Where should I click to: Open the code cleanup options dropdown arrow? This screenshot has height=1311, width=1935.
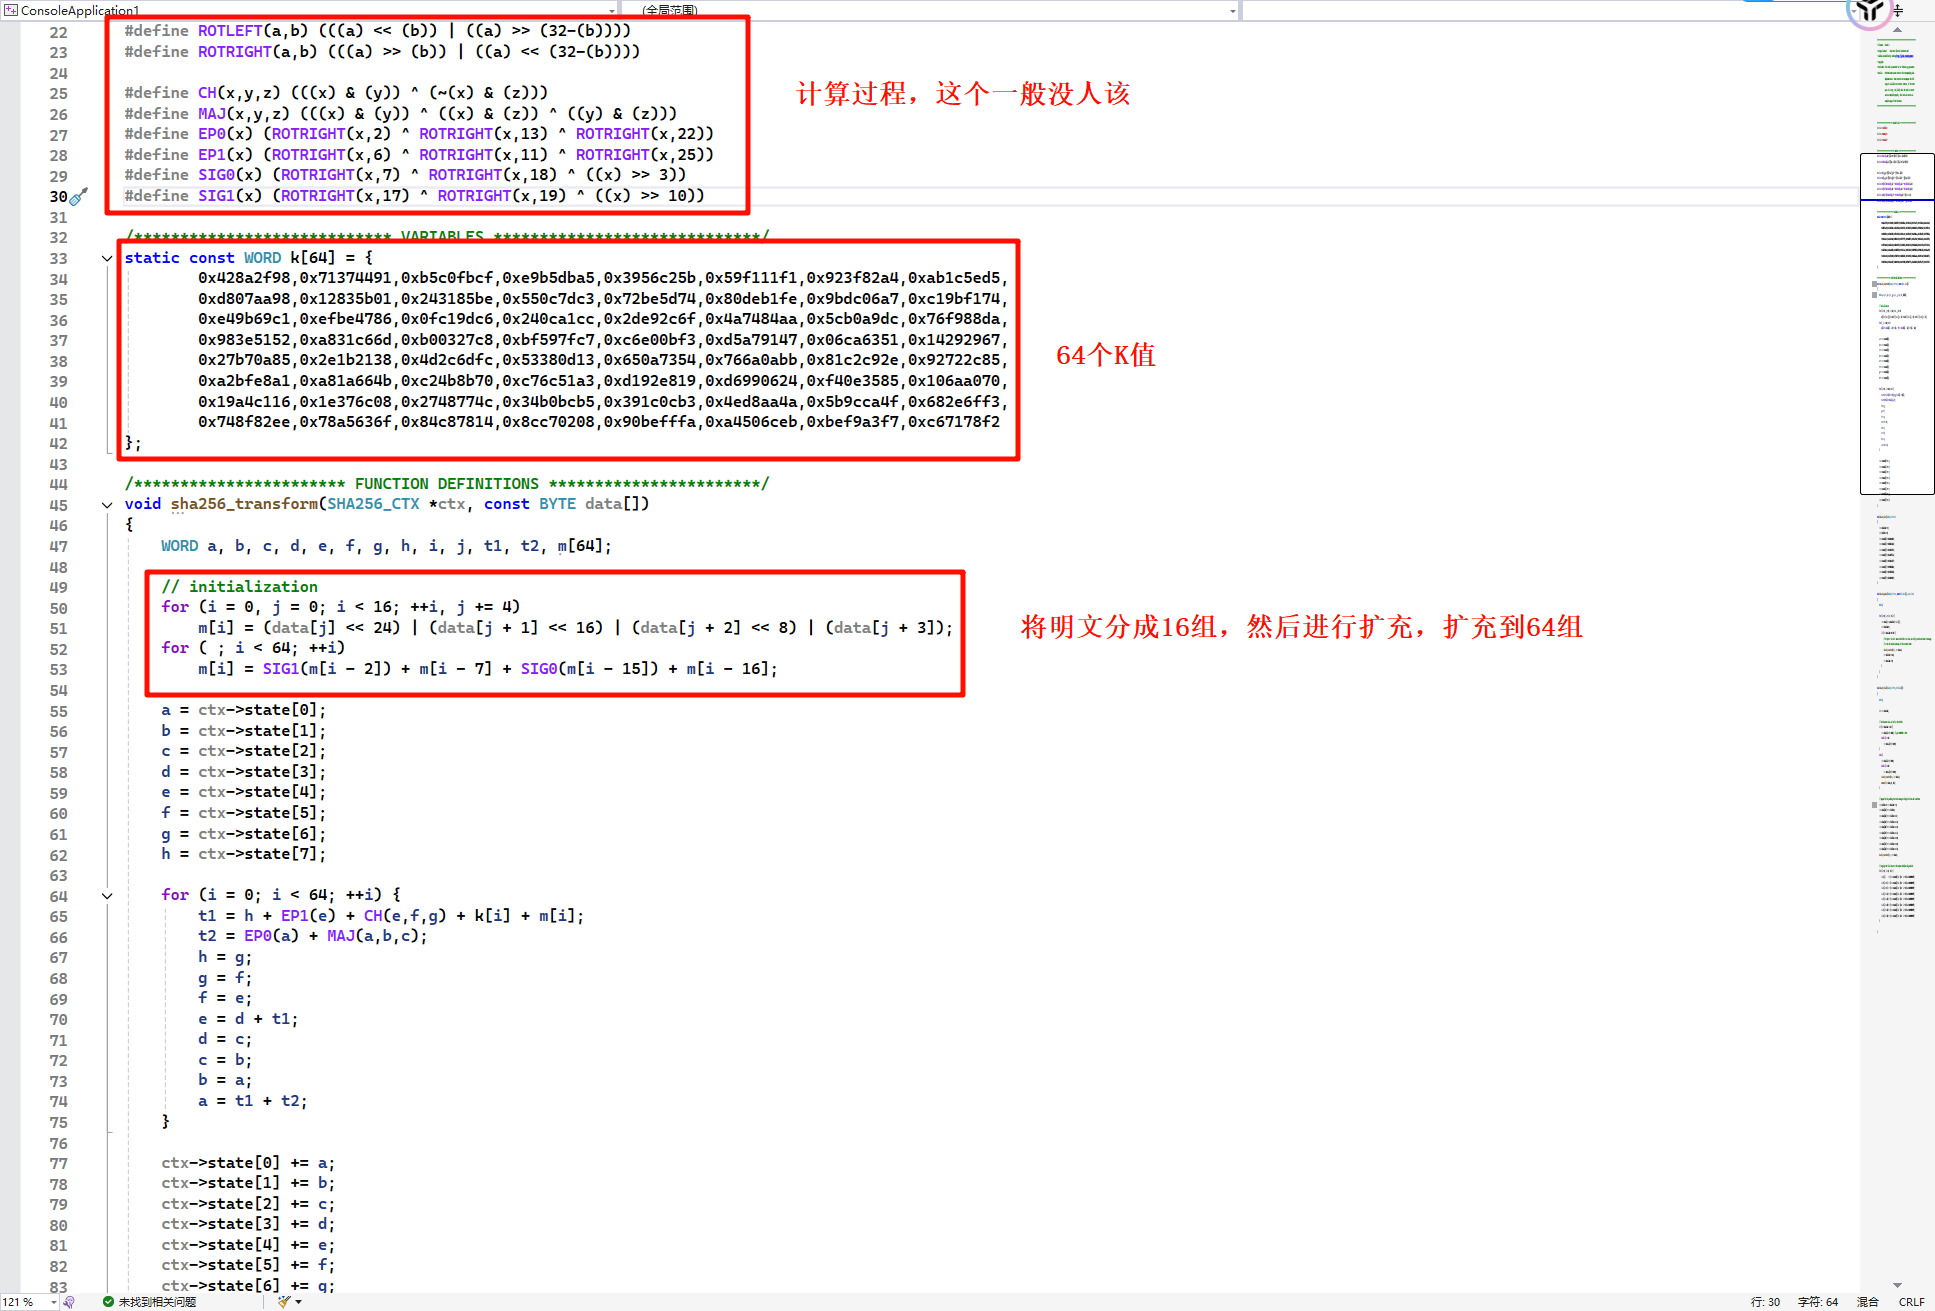point(298,1301)
